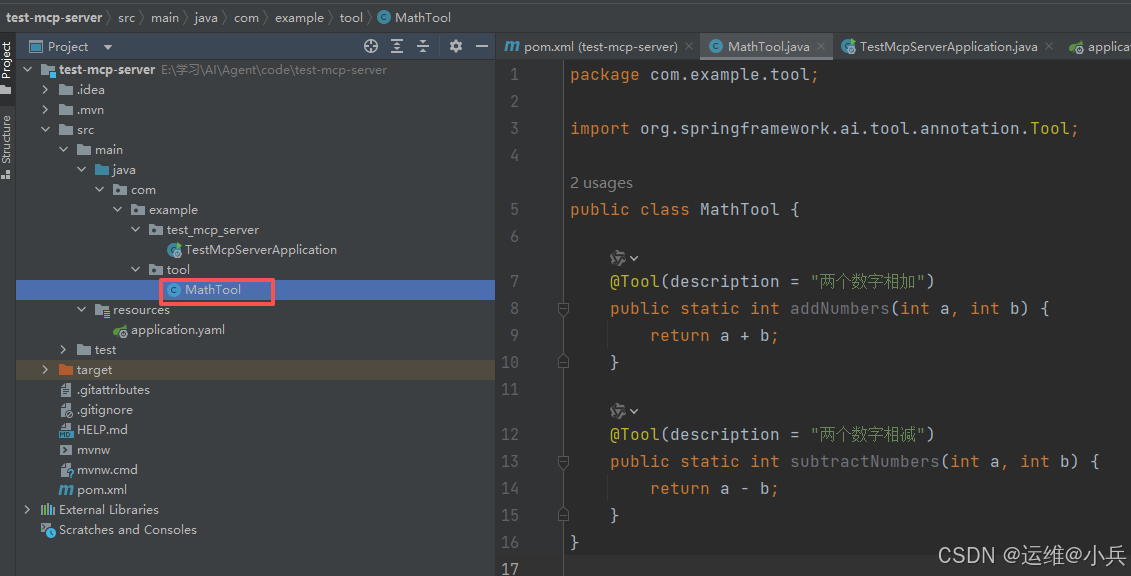1131x576 pixels.
Task: Click class name MathTool on line 5
Action: (x=739, y=210)
